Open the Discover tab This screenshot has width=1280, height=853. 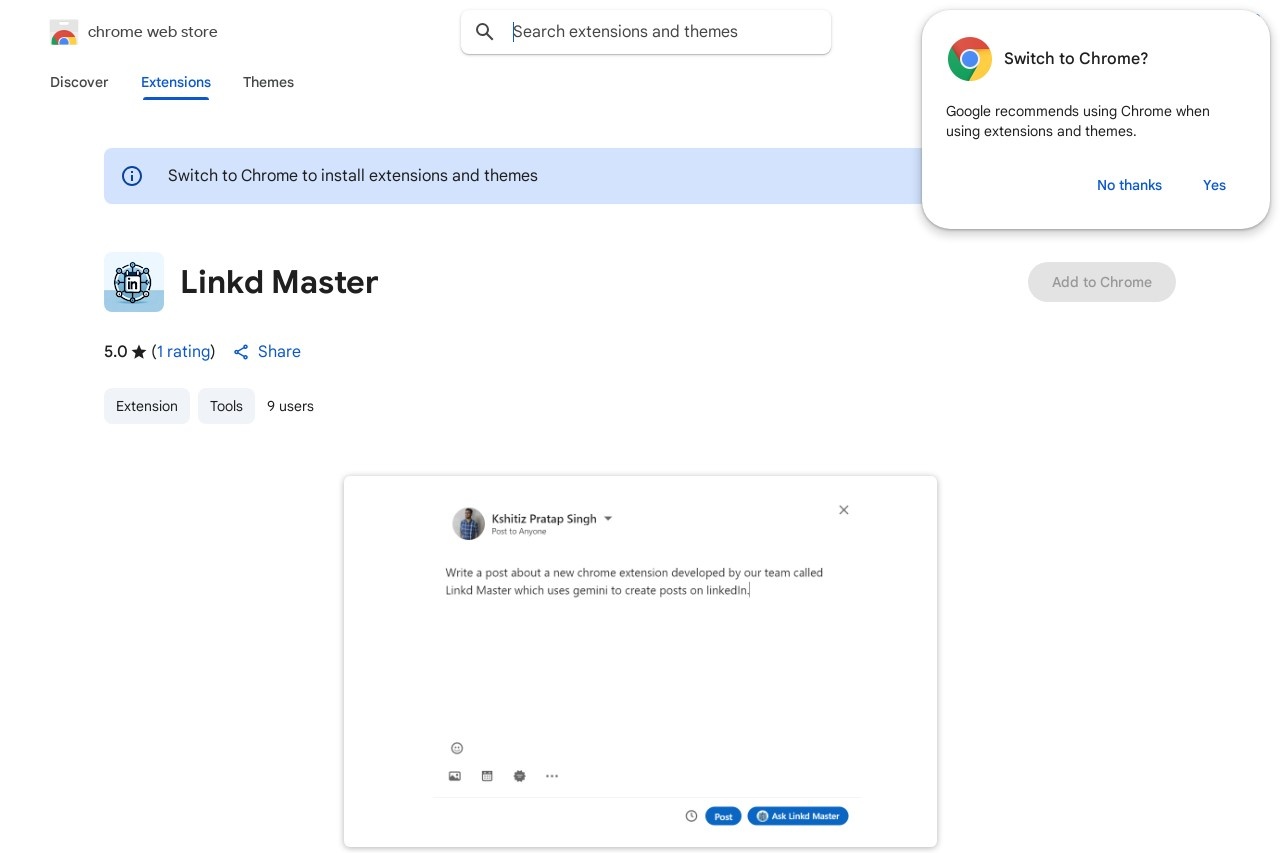point(79,82)
